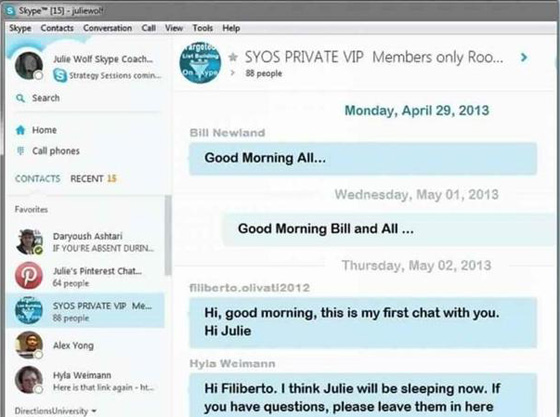The height and width of the screenshot is (417, 560).
Task: Click Daryoush Ashtari's avatar
Action: tap(29, 242)
